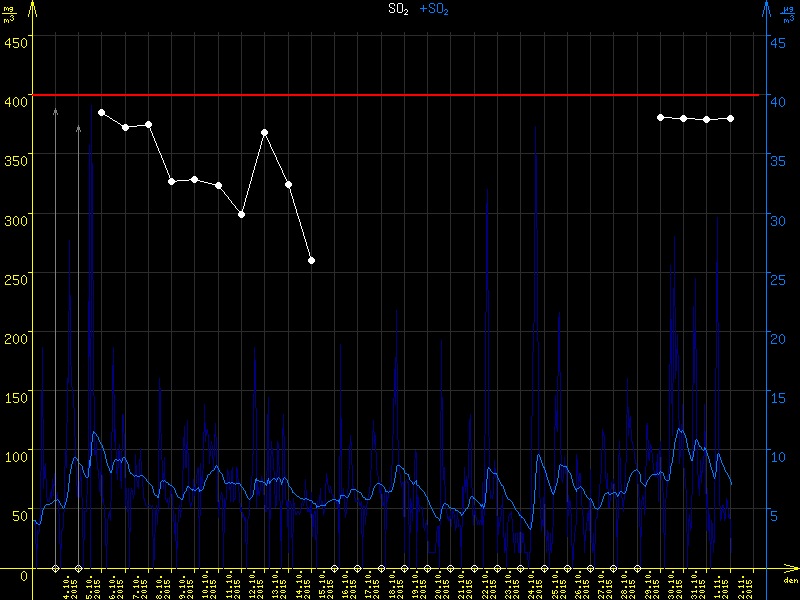800x600 pixels.
Task: Click the yellow circle marker at 4.10.2015
Action: 56,569
